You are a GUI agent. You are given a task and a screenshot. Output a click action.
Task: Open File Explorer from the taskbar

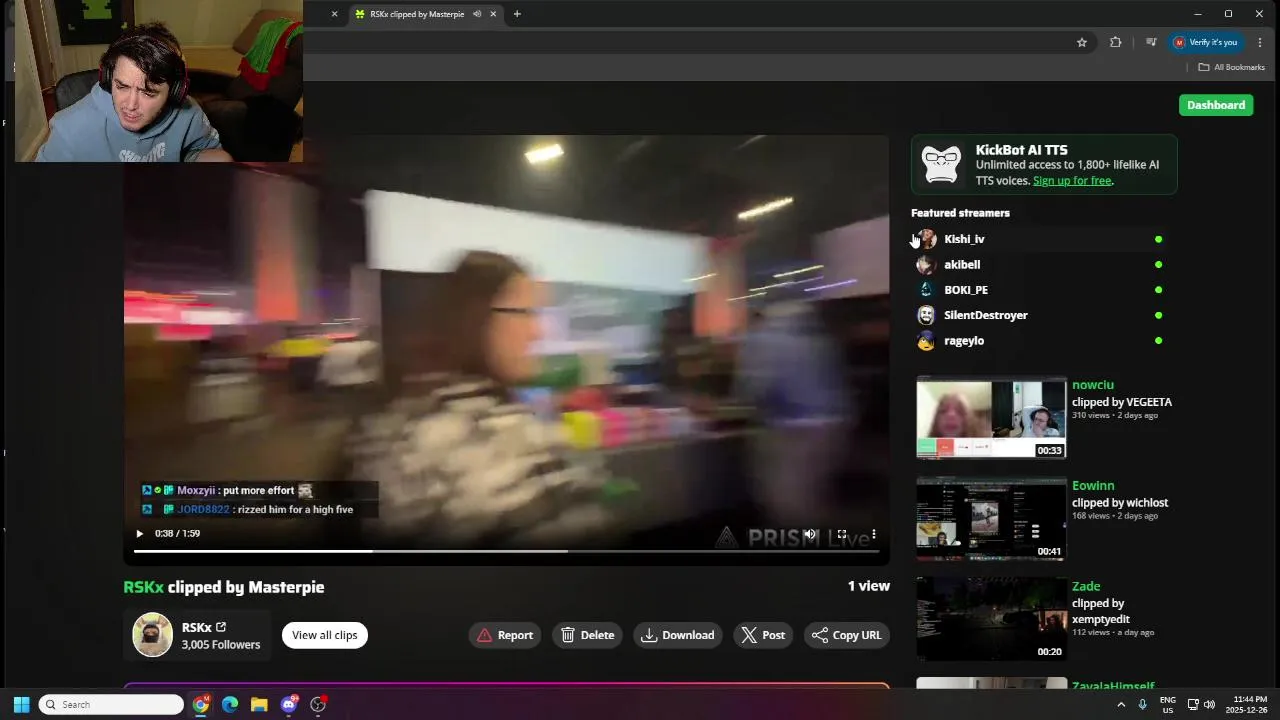(259, 704)
